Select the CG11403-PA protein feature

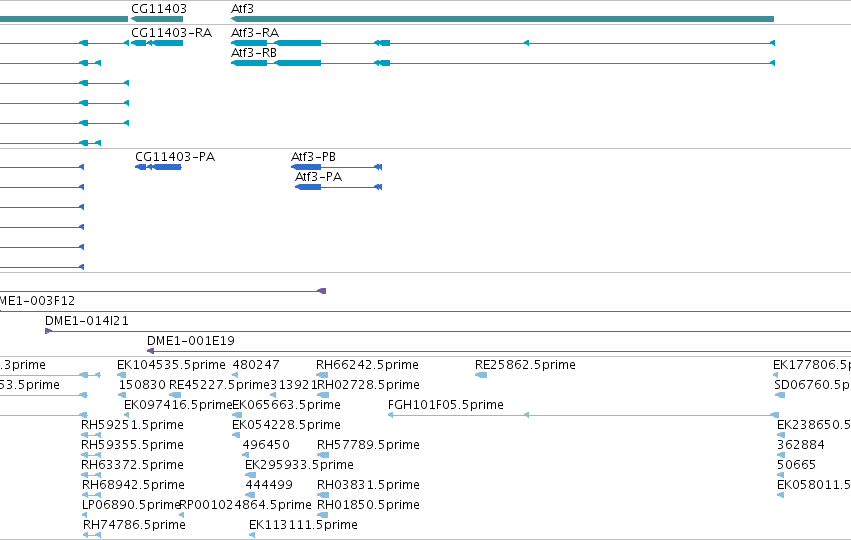click(158, 167)
